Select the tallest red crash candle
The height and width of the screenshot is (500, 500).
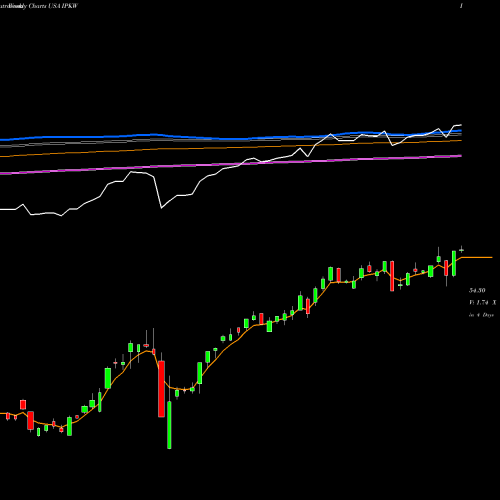coord(161,389)
